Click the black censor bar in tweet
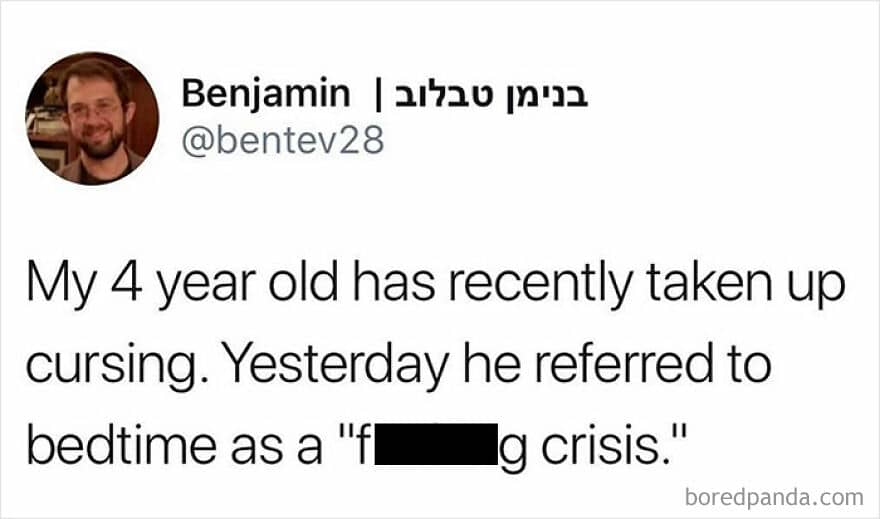 coord(437,444)
